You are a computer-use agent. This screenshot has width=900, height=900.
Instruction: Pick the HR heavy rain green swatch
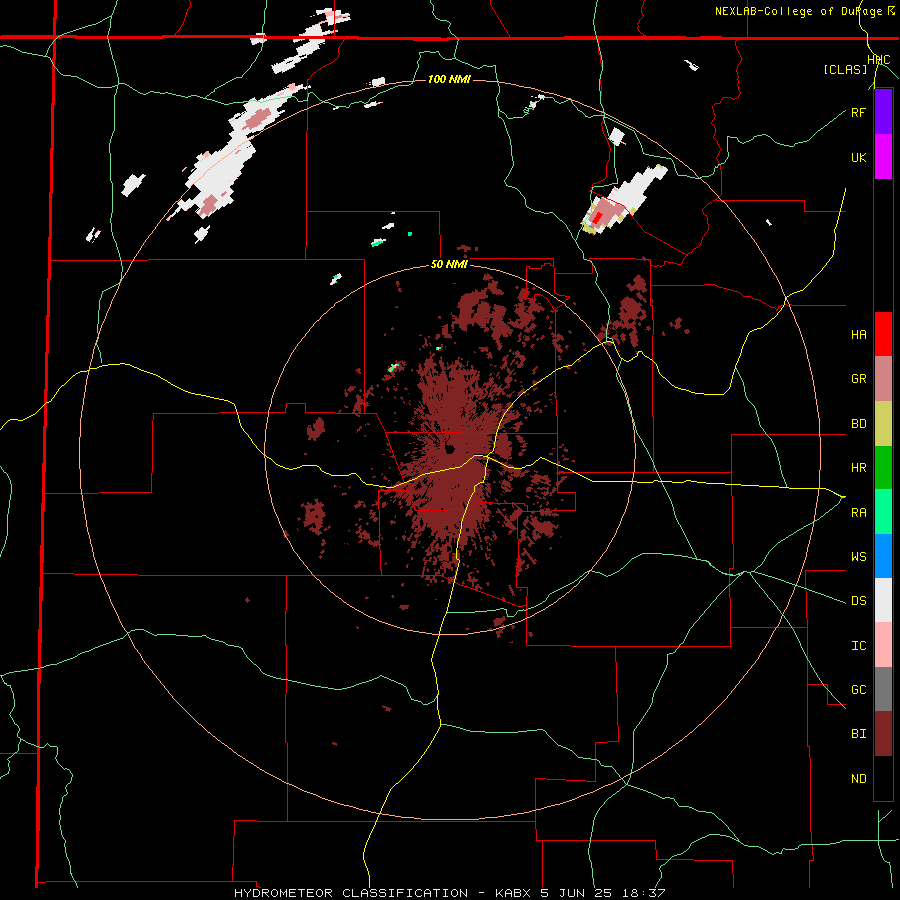coord(883,467)
